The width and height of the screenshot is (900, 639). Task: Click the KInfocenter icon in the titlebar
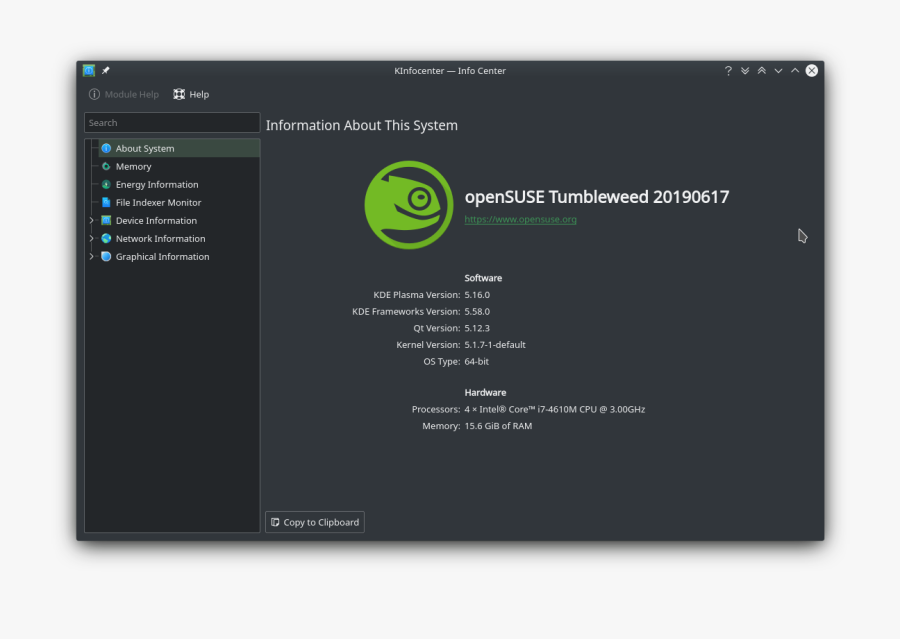click(x=88, y=71)
